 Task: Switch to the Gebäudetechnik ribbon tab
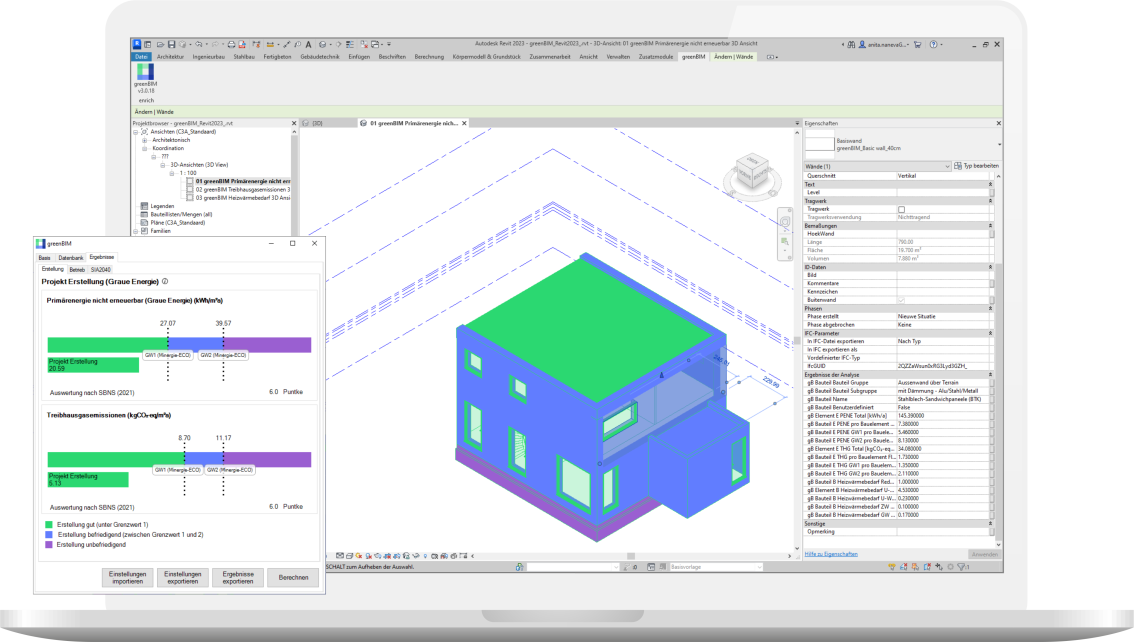[x=320, y=56]
